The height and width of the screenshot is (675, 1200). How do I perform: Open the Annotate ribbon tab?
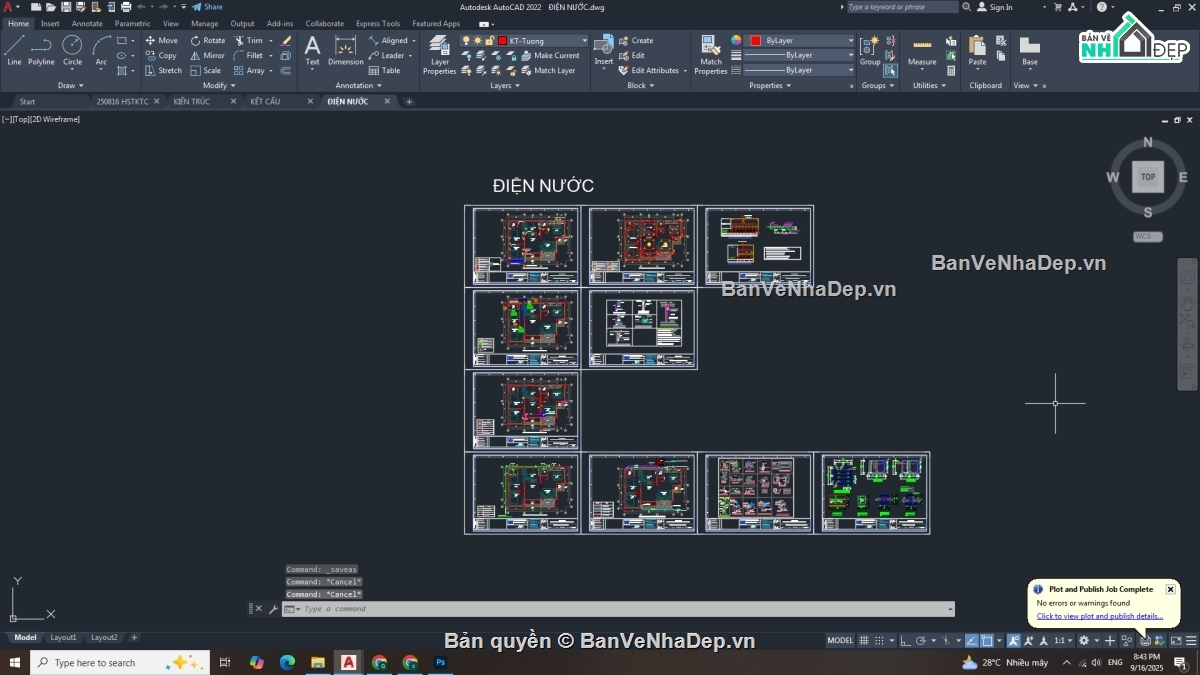click(x=87, y=23)
